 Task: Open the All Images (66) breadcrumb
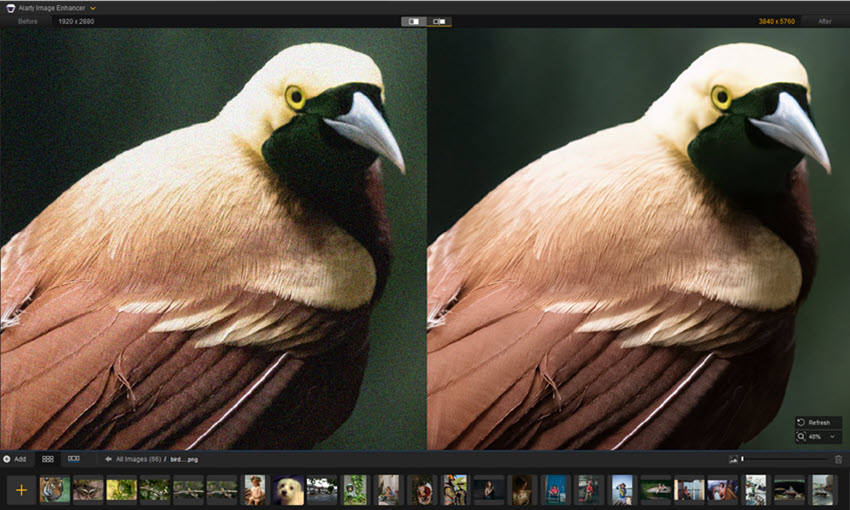pos(138,459)
